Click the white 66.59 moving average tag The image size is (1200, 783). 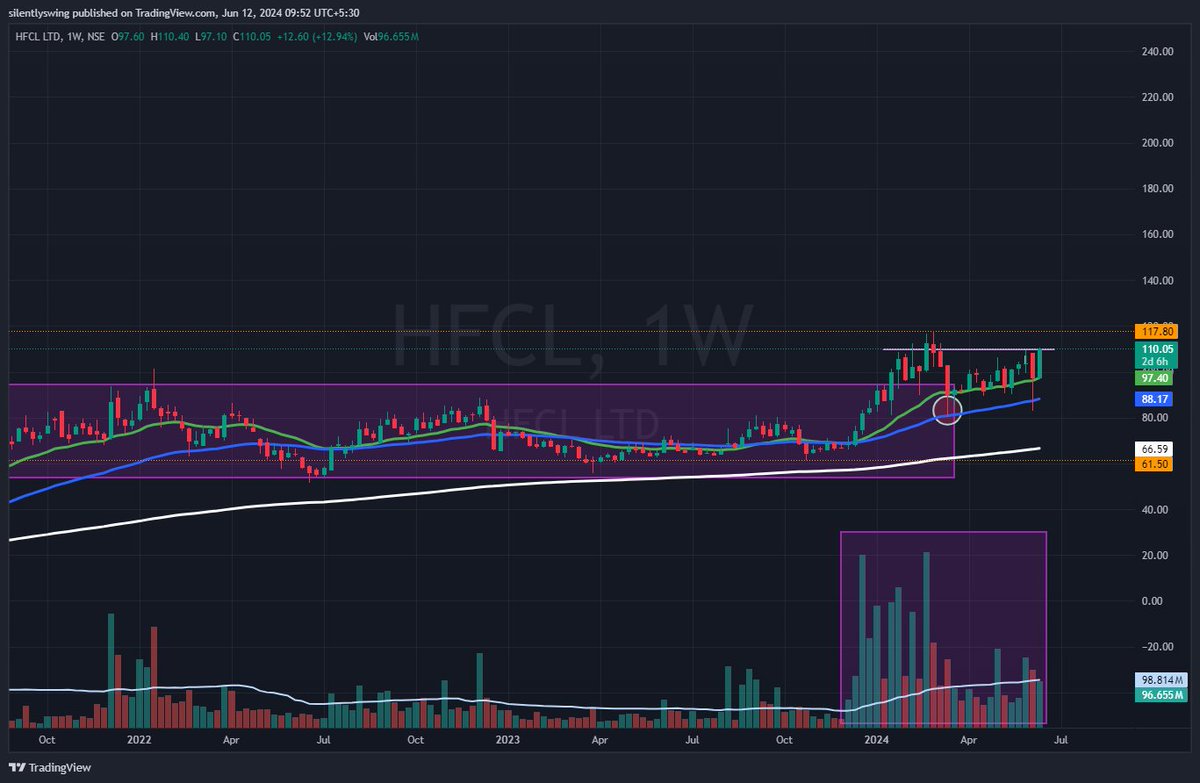tap(1154, 449)
